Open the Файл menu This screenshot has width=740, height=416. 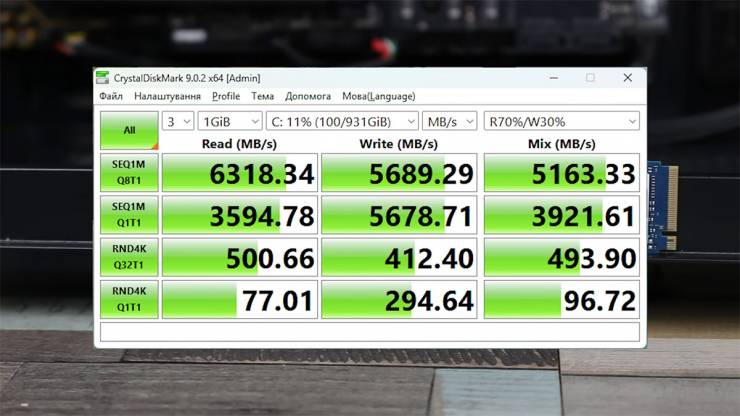[x=111, y=96]
